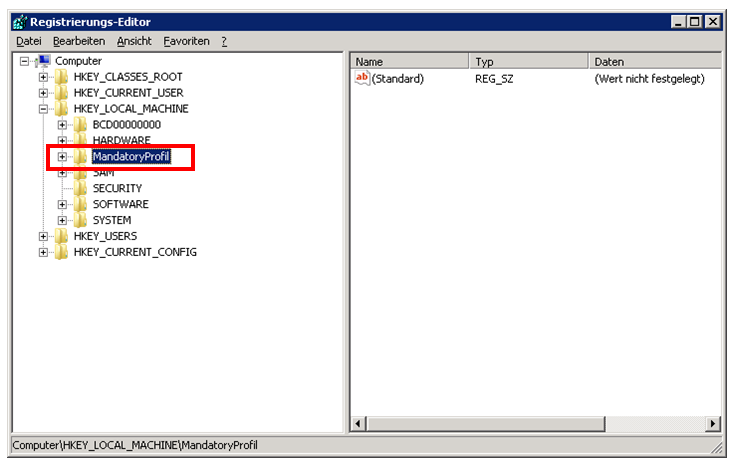Open the Datei menu
This screenshot has height=470, width=738.
pyautogui.click(x=28, y=41)
